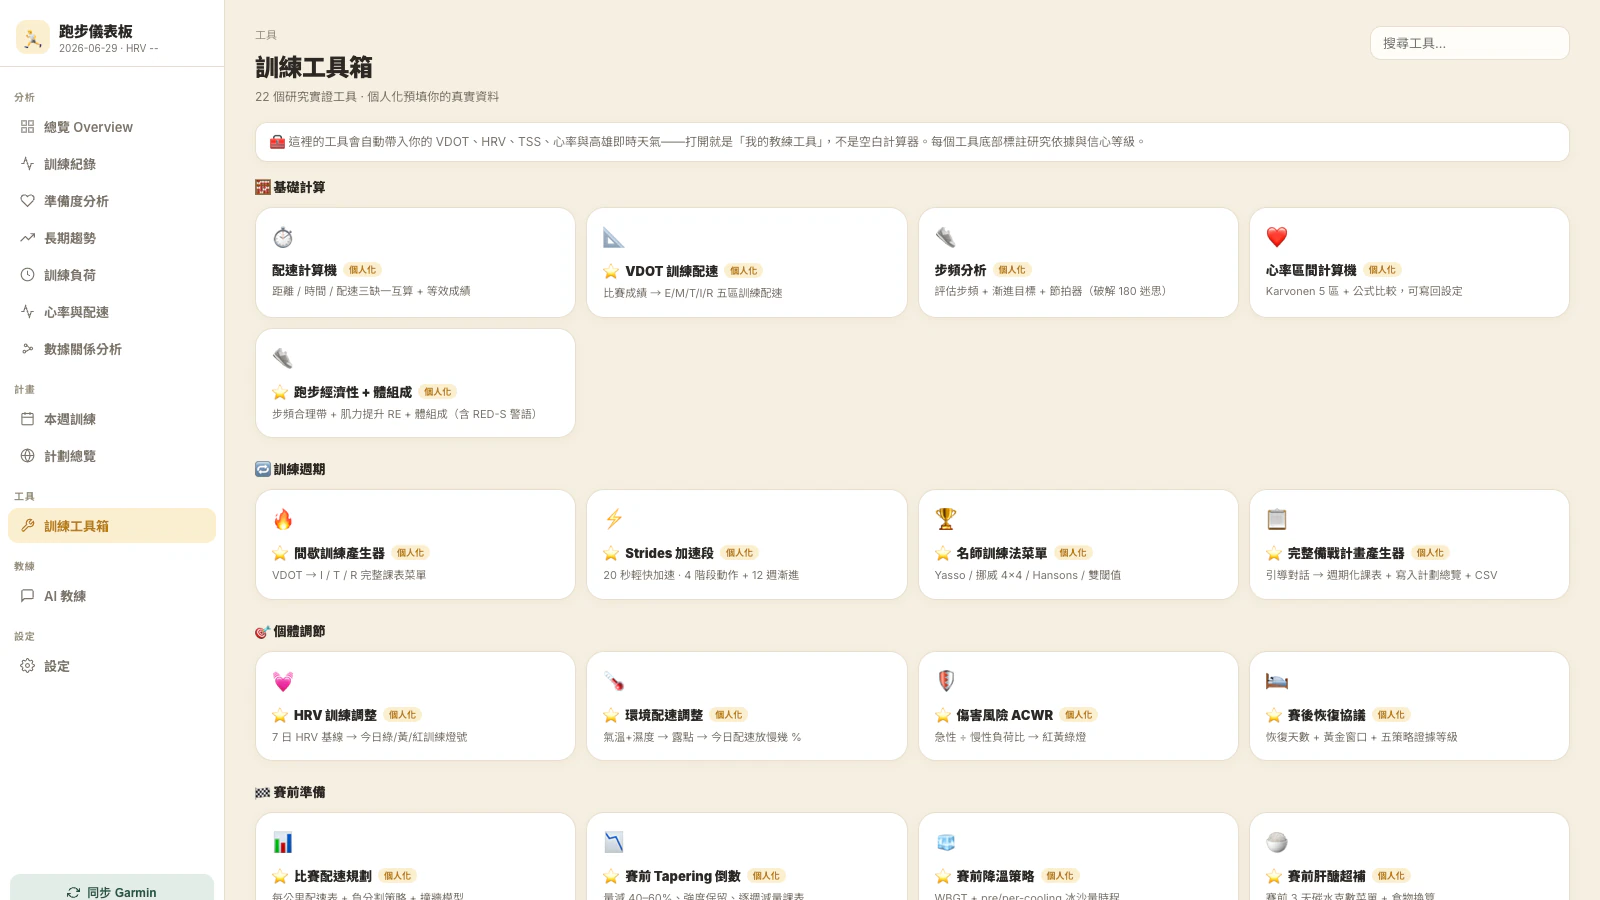This screenshot has width=1600, height=900.
Task: Click the fire icon on 間歇訓練產生器 card
Action: [x=283, y=519]
